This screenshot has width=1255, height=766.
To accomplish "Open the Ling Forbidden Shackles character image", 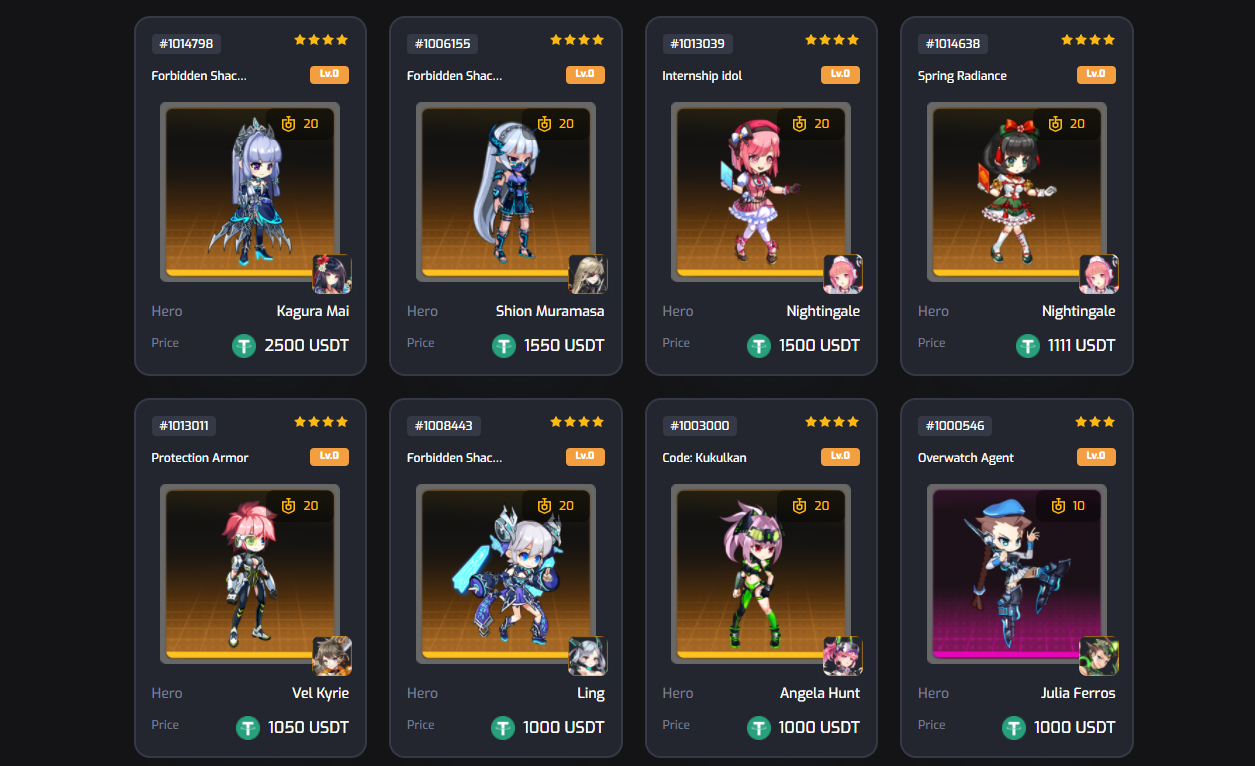I will tap(505, 574).
